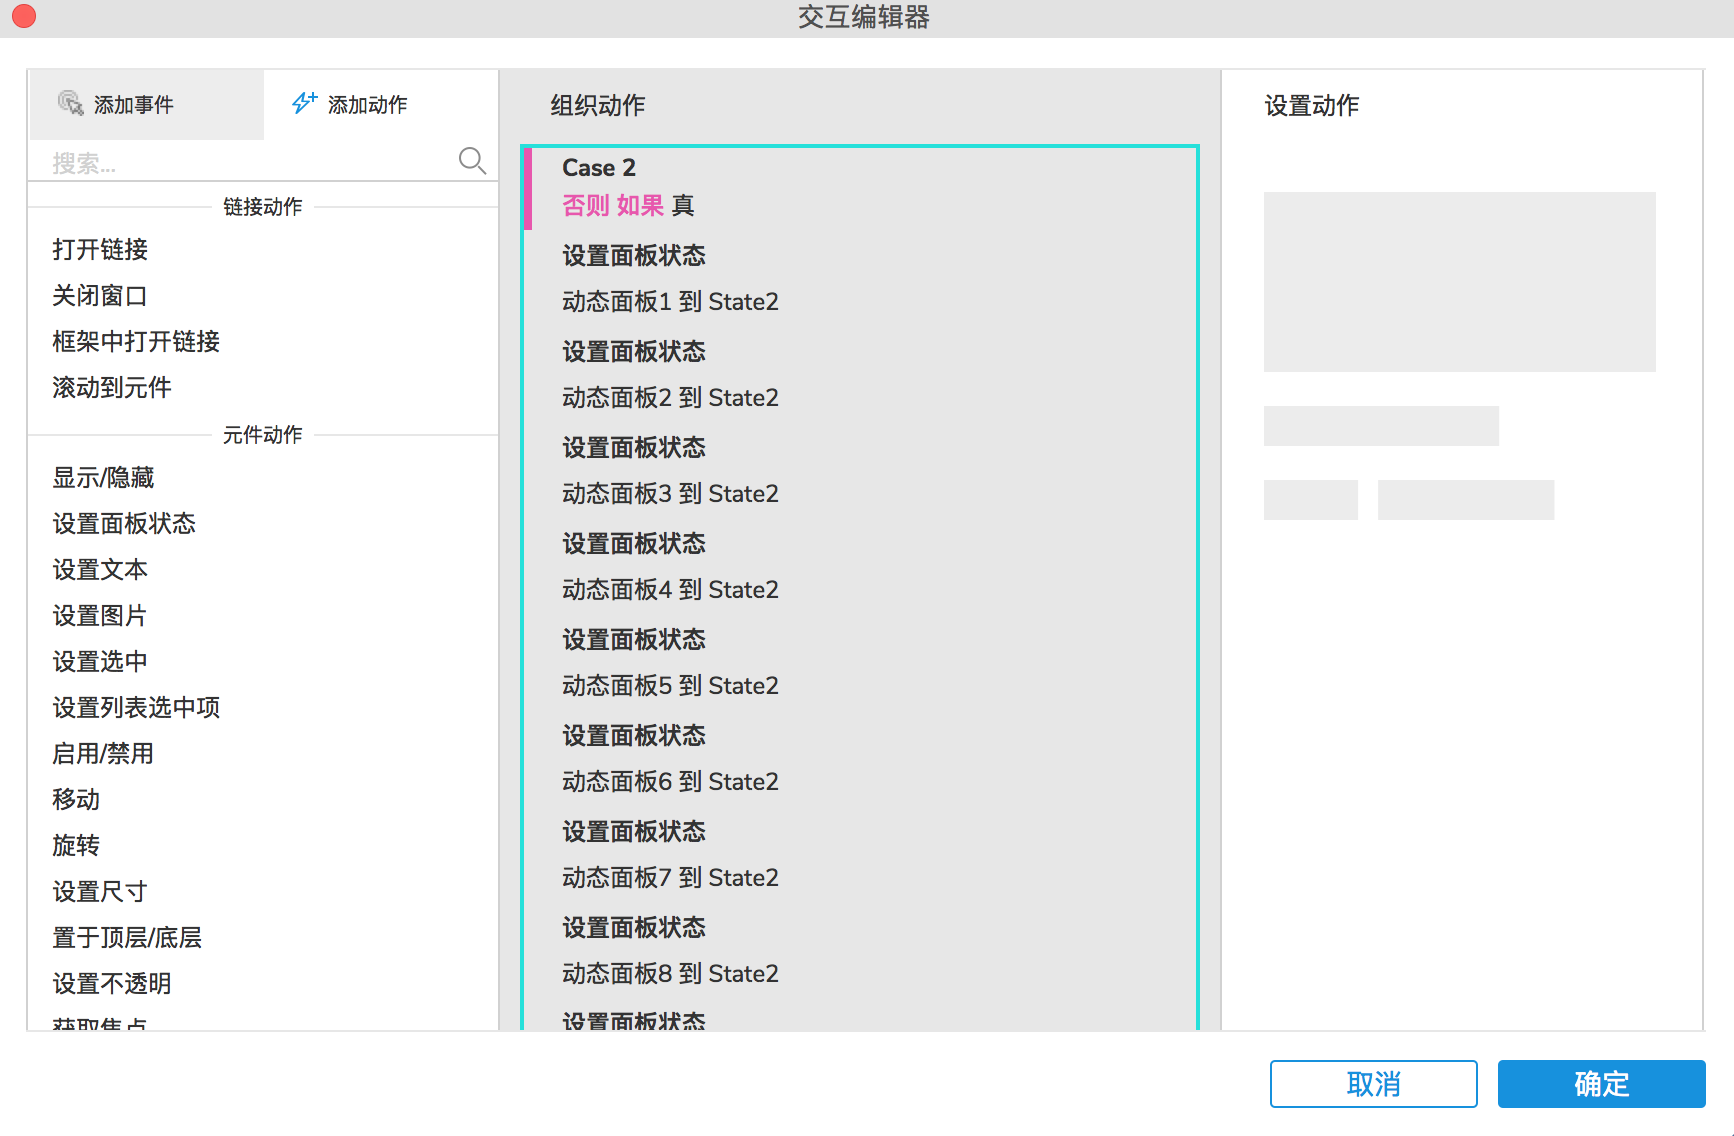Choose 设置面板状态 in the action list
This screenshot has width=1734, height=1136.
[x=124, y=523]
